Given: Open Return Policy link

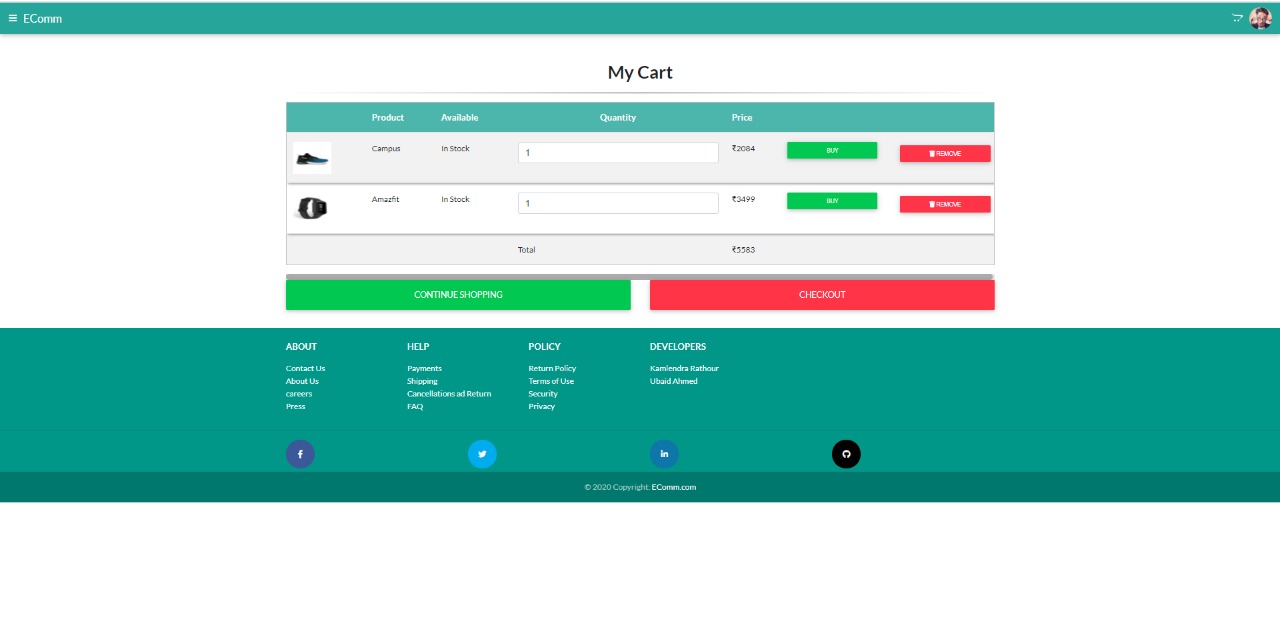Looking at the screenshot, I should [552, 368].
